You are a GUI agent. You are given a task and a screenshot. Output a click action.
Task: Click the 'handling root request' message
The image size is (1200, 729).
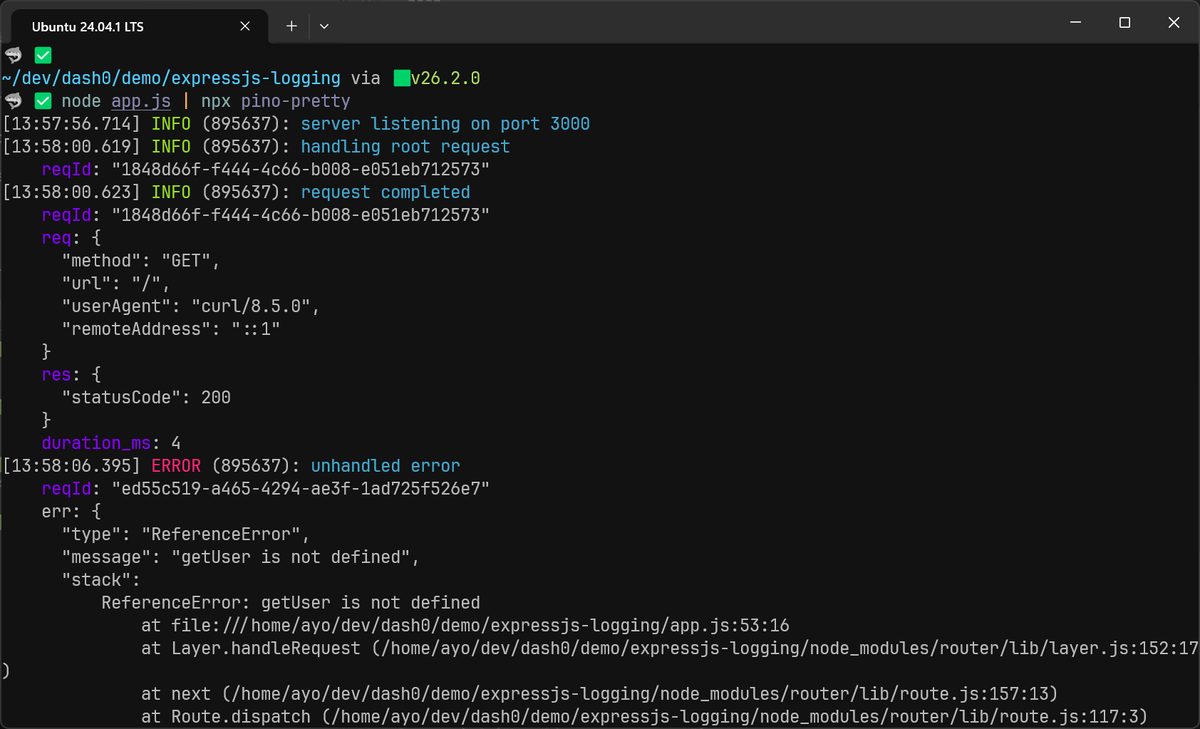(x=405, y=147)
